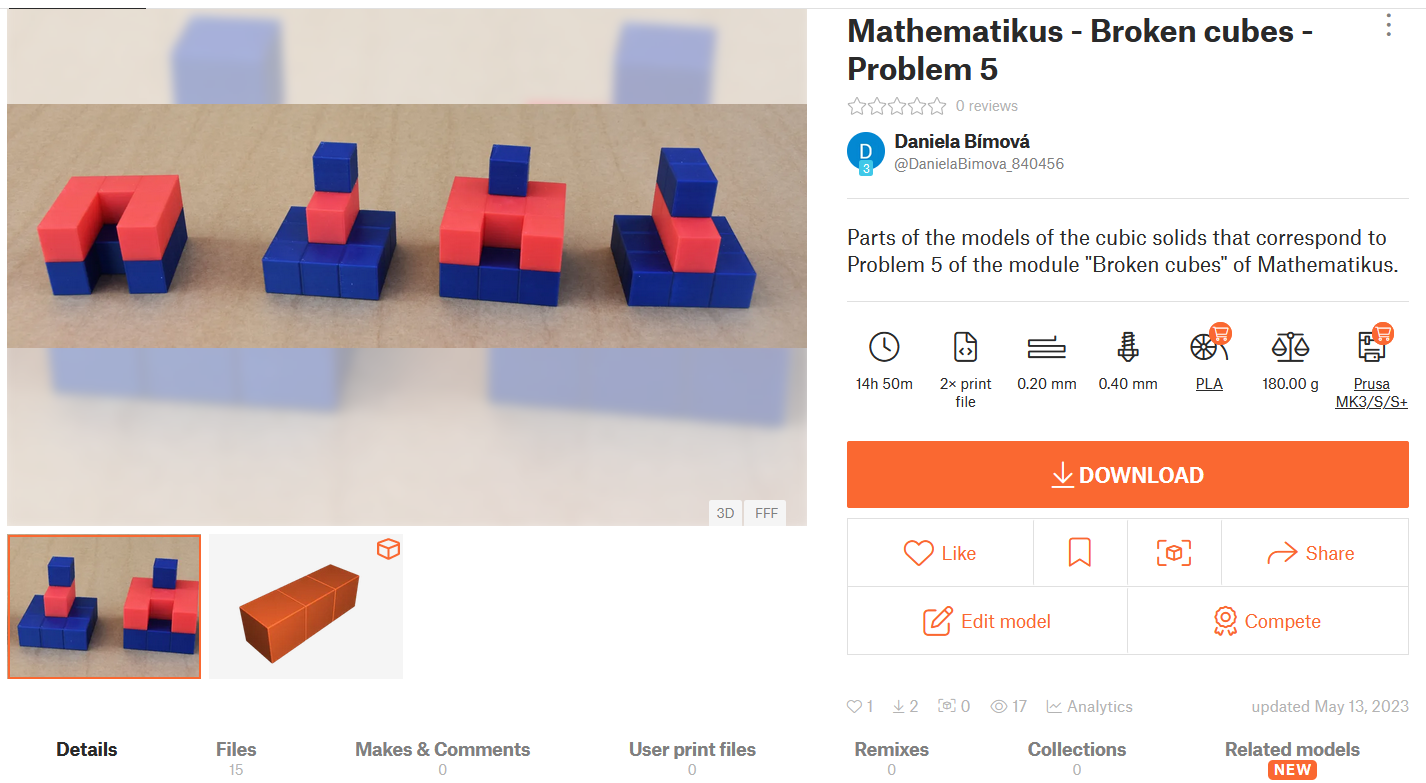This screenshot has height=783, width=1426.
Task: Click the PLA material link
Action: (1209, 384)
